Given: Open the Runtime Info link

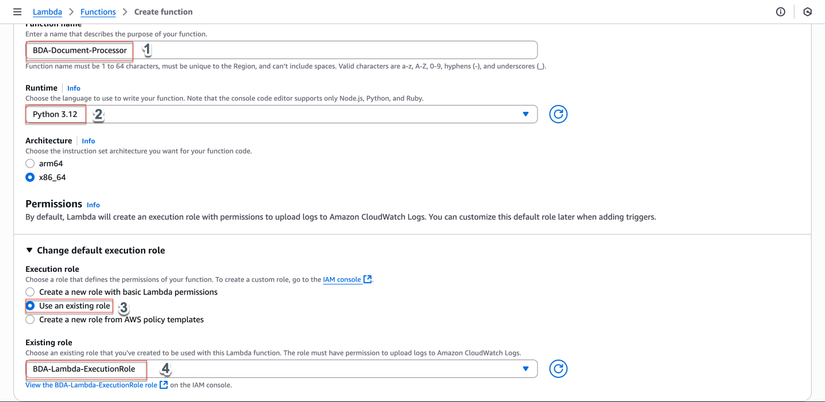Looking at the screenshot, I should 74,88.
